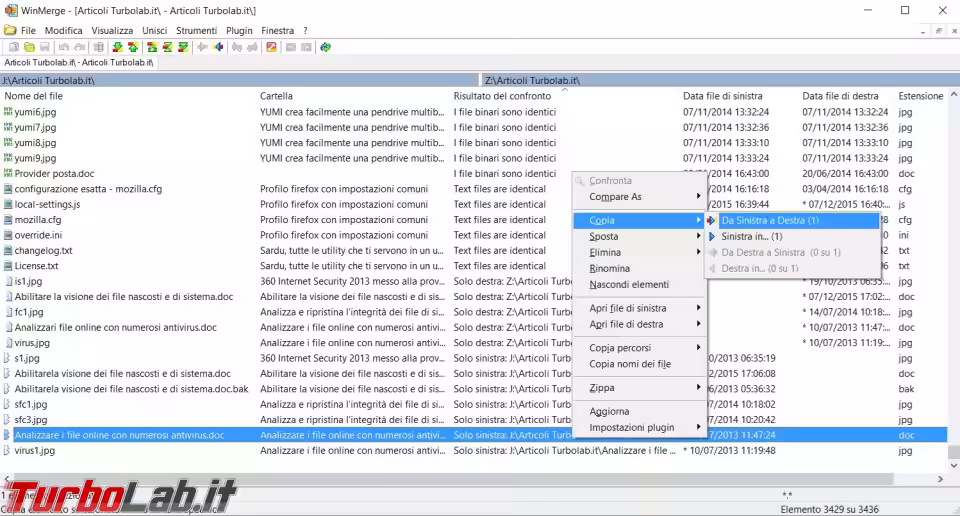Click the Open folder toolbar icon
960x516 pixels.
30,47
